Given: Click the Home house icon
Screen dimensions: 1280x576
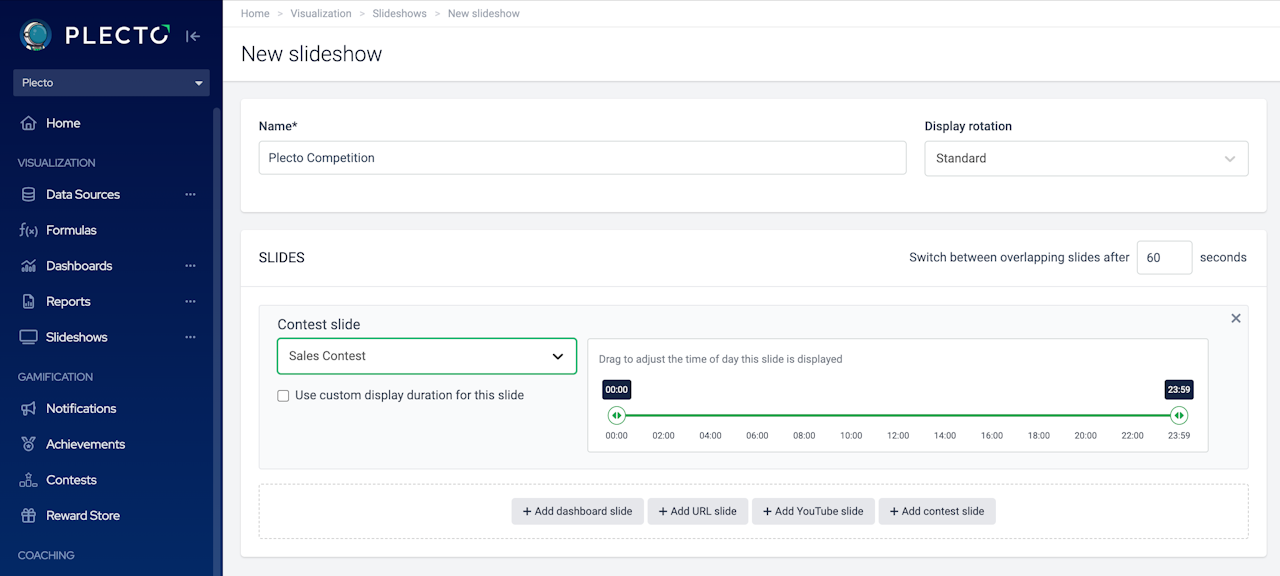Looking at the screenshot, I should 28,123.
